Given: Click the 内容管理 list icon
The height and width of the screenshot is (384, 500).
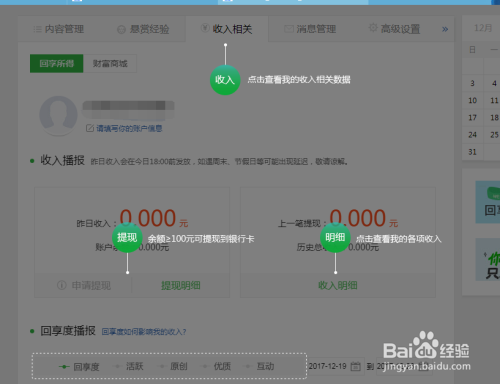Looking at the screenshot, I should click(x=37, y=29).
